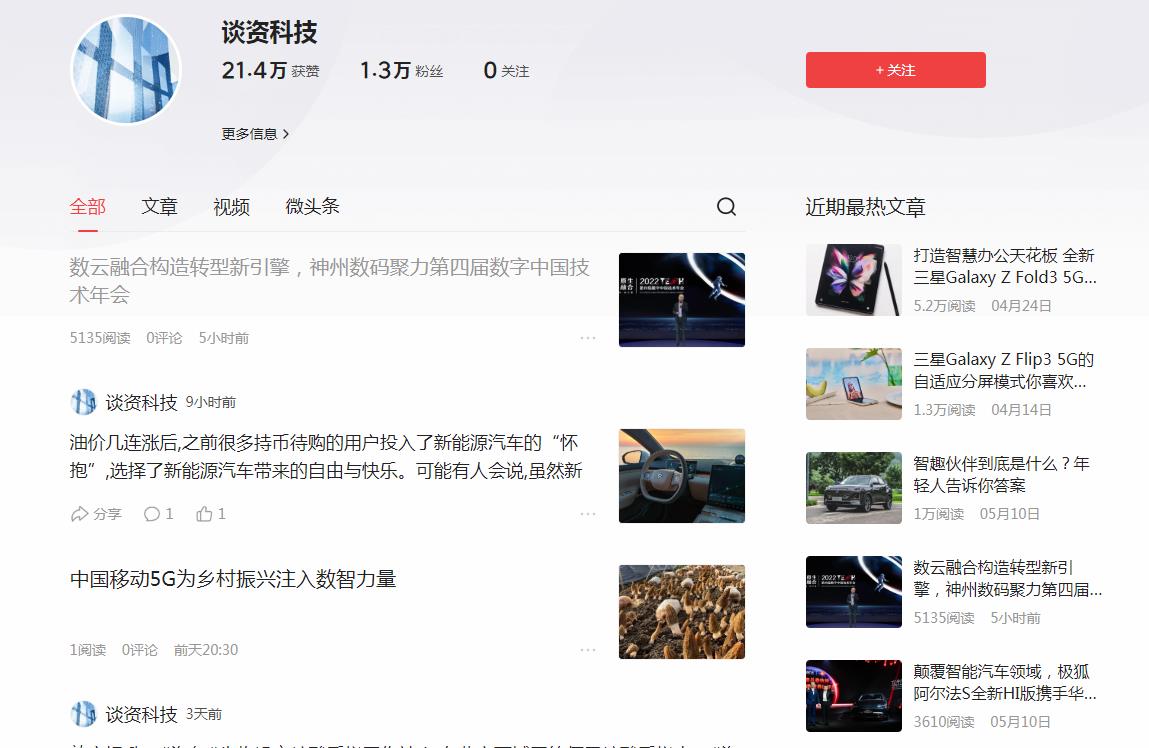Open the 油价几连涨后 post text
The image size is (1149, 748).
[x=326, y=456]
